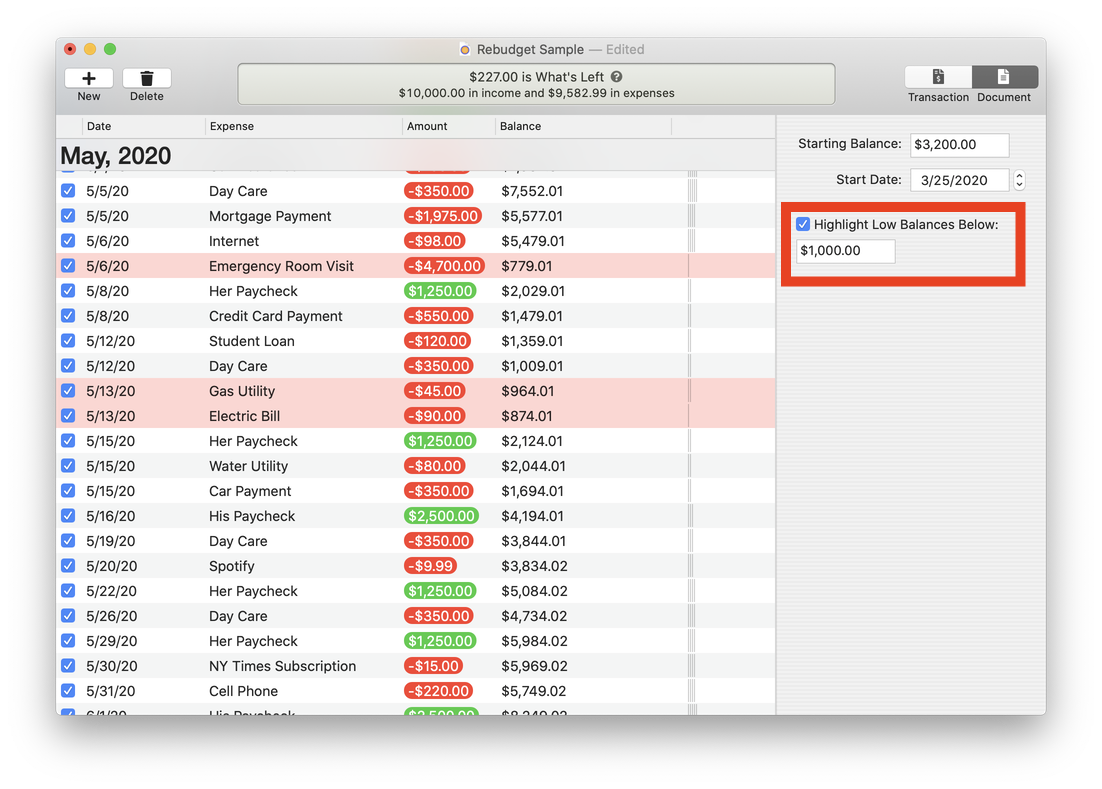Select the -$9.99 Spotify amount badge

coord(431,566)
